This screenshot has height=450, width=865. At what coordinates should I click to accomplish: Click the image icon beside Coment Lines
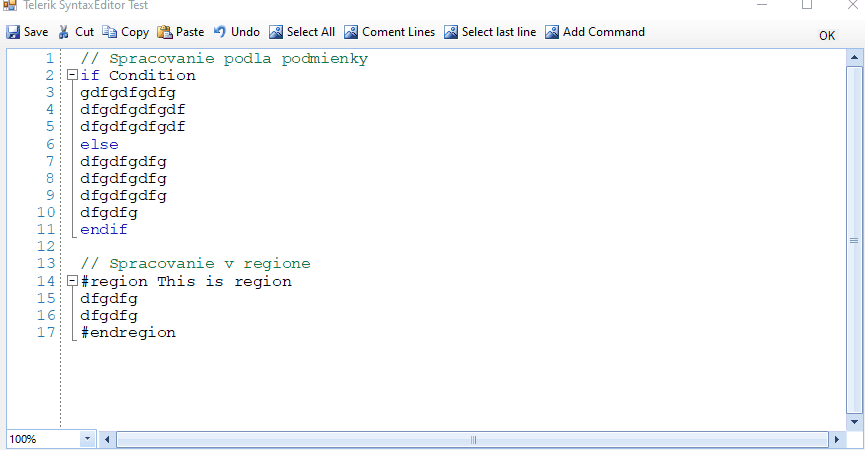click(x=351, y=32)
